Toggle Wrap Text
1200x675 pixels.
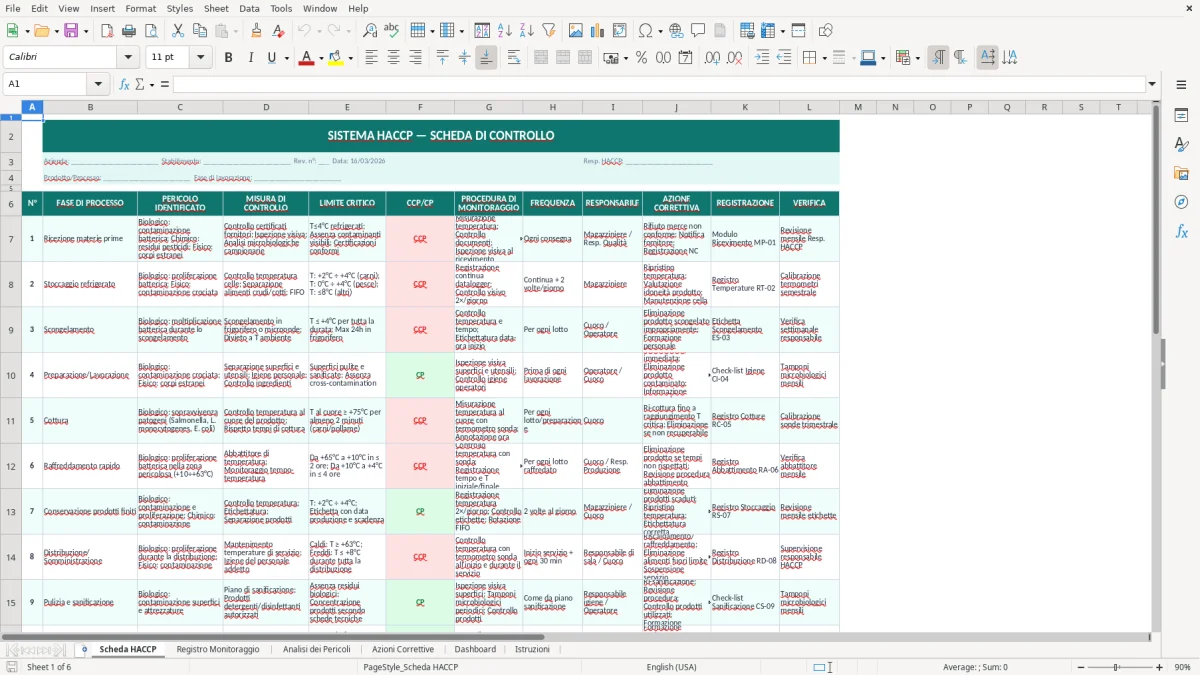click(x=513, y=58)
